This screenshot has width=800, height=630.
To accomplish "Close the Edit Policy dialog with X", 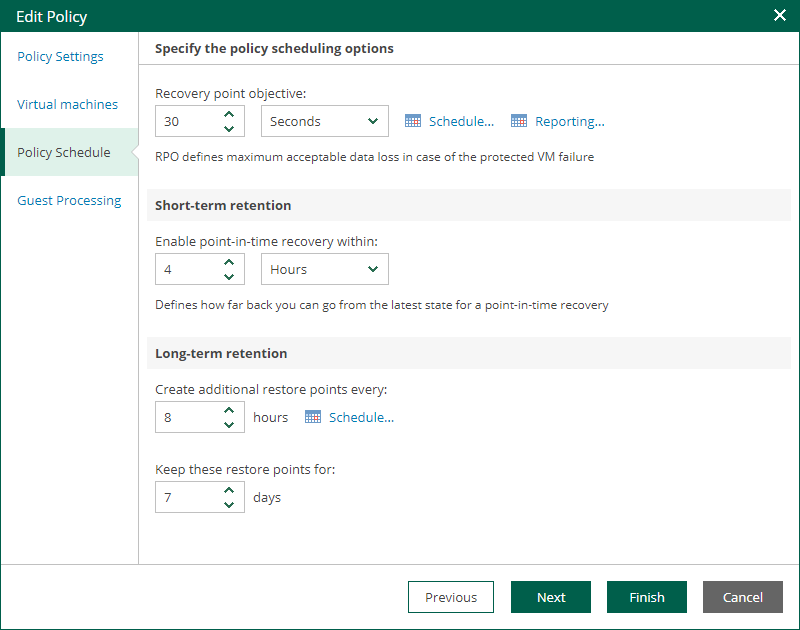I will (x=780, y=15).
